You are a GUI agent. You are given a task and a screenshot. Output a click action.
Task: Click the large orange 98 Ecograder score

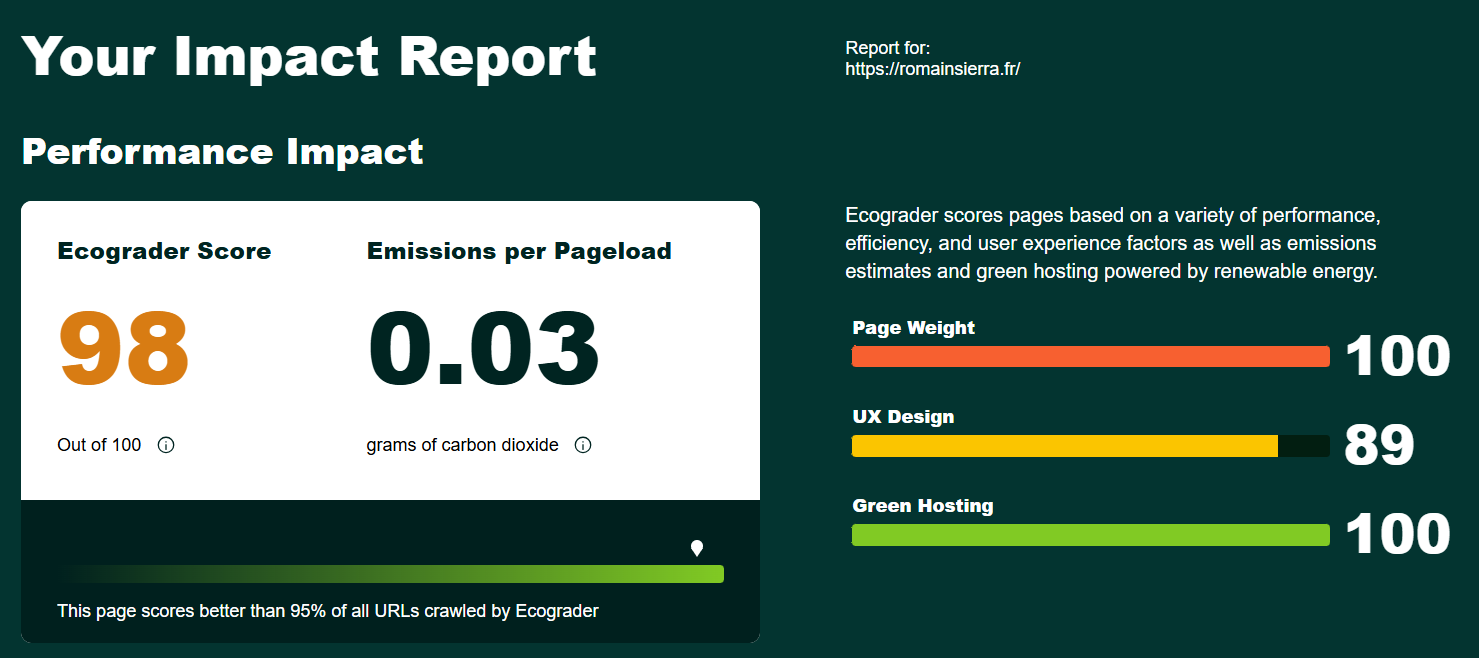pyautogui.click(x=124, y=348)
